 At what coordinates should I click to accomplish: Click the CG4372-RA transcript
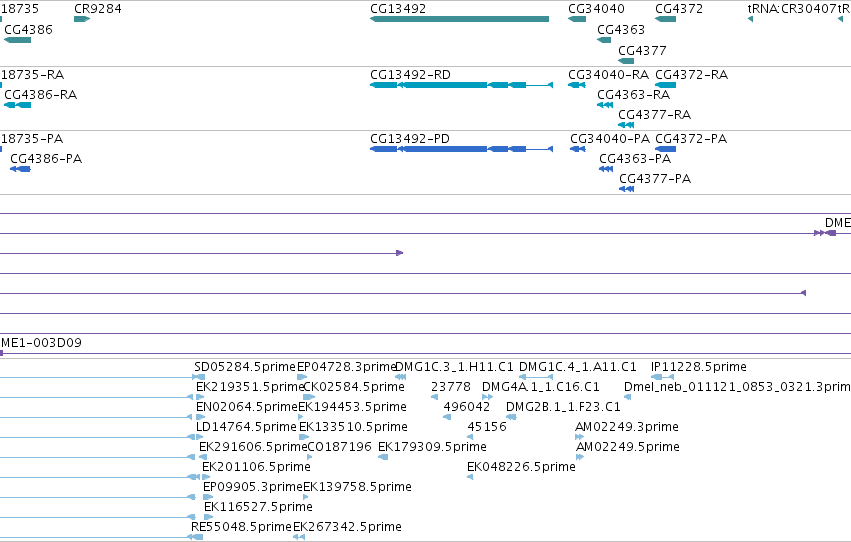point(665,85)
